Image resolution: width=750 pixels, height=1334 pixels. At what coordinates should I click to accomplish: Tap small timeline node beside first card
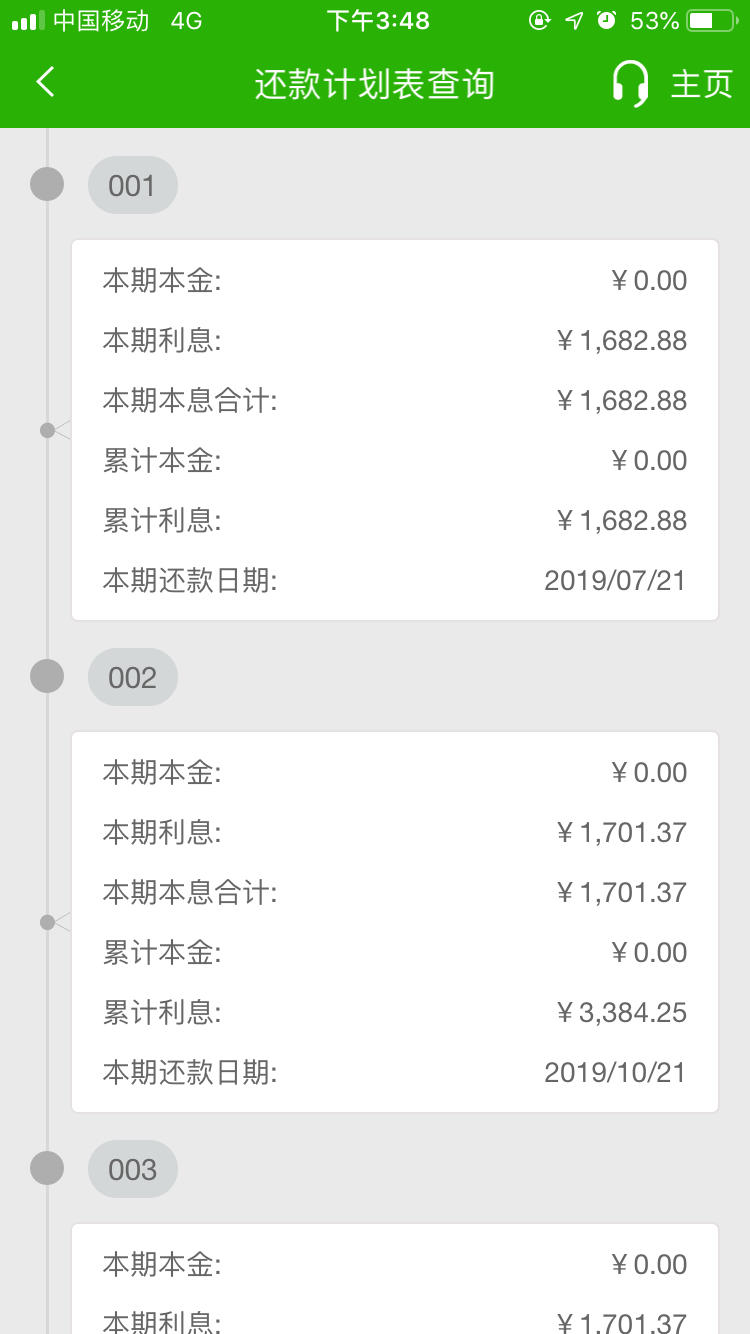(x=47, y=430)
